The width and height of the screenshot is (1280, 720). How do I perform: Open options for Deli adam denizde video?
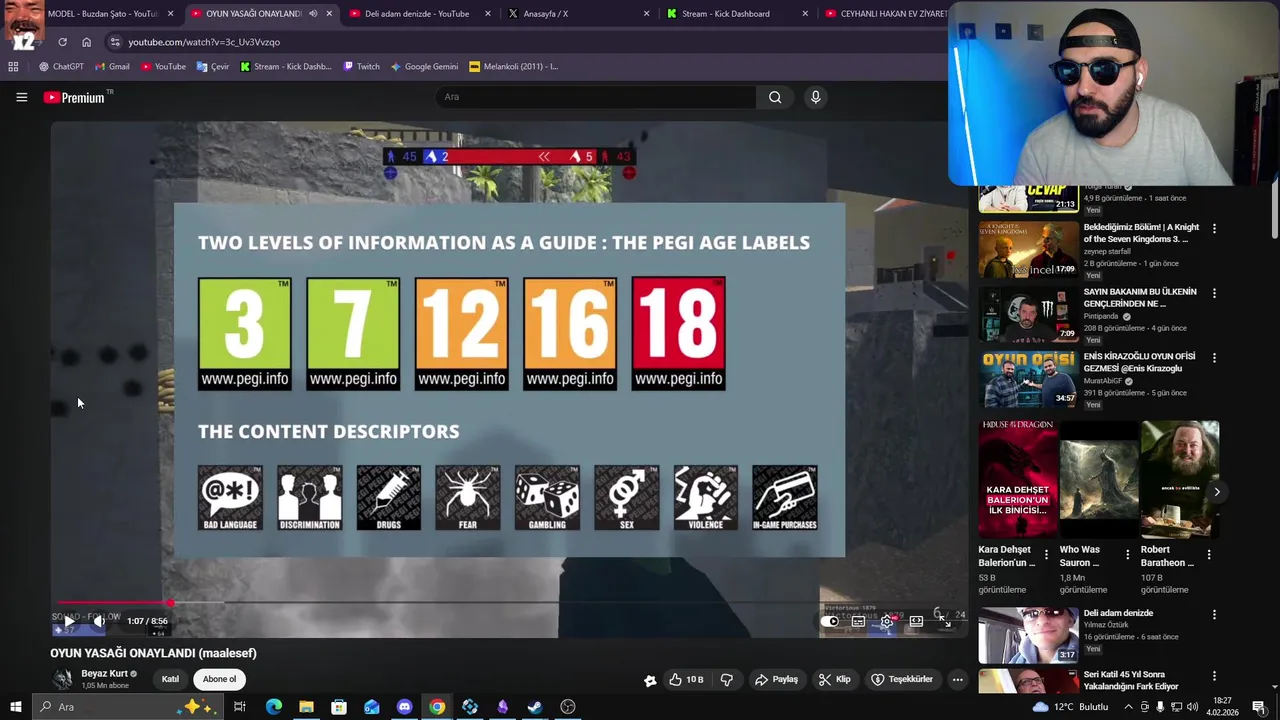coord(1214,615)
